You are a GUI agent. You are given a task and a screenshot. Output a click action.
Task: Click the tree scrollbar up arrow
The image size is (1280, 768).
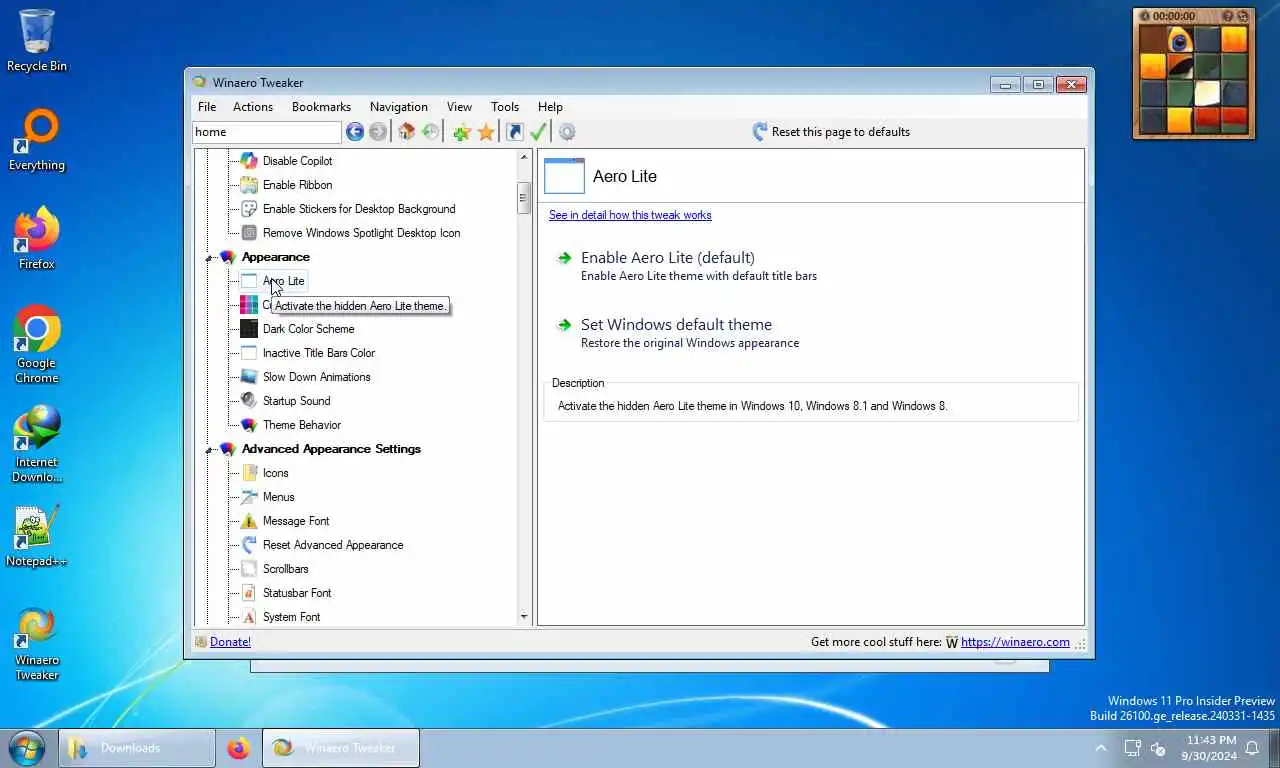[523, 158]
